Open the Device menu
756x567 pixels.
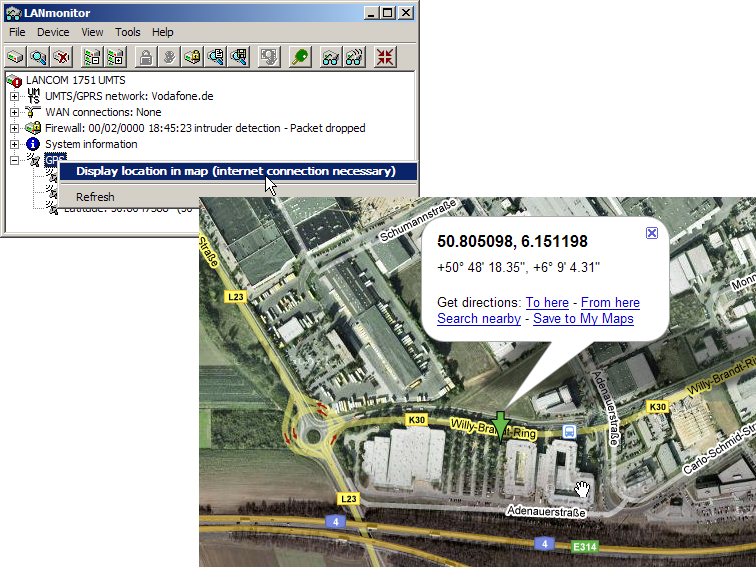[53, 32]
